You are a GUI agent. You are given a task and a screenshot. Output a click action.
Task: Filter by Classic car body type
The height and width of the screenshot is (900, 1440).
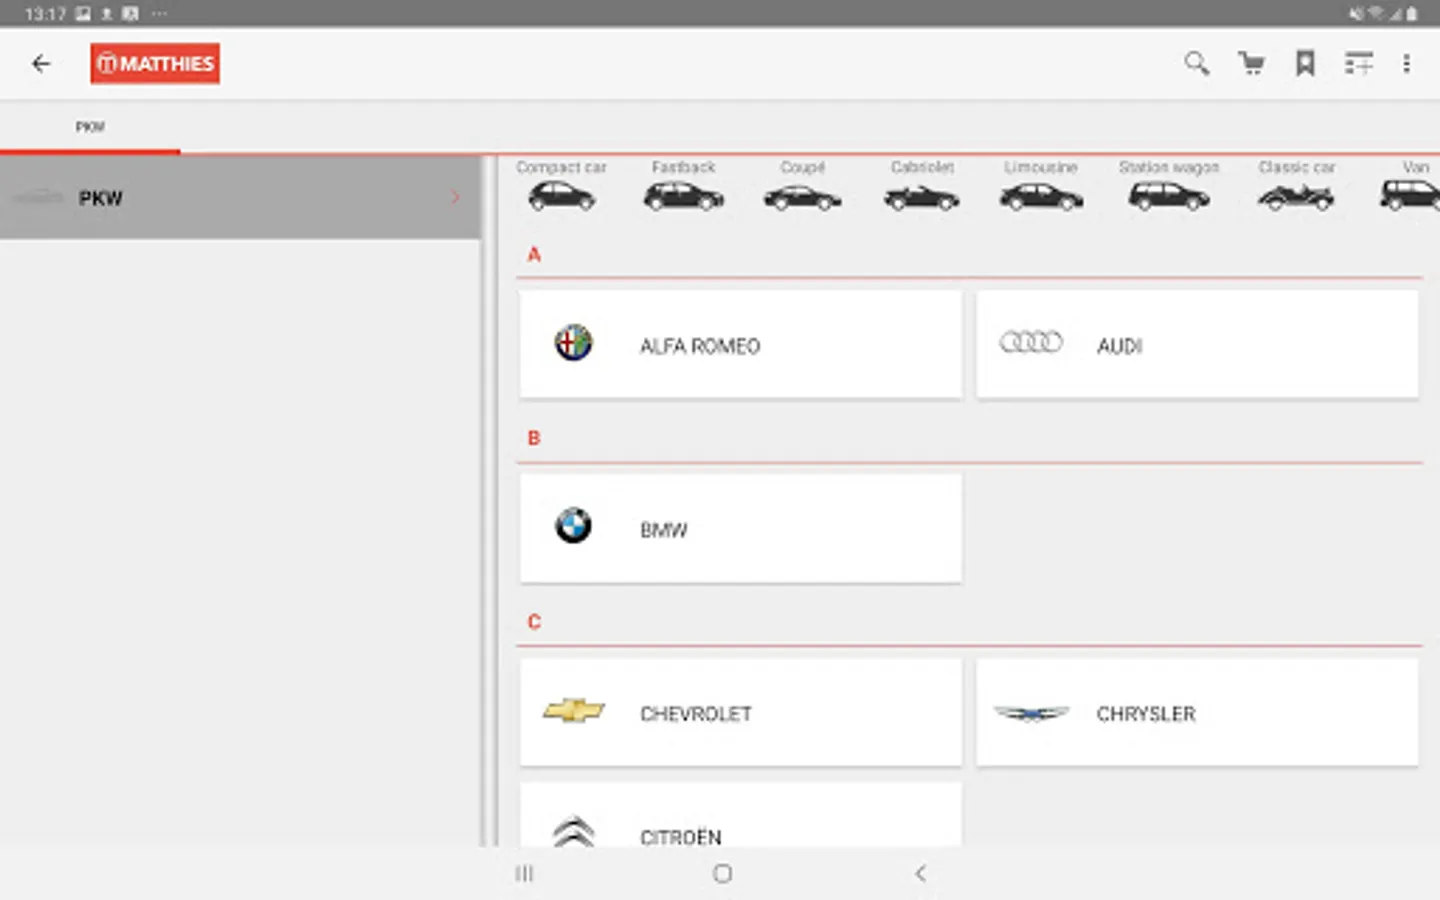click(1296, 185)
